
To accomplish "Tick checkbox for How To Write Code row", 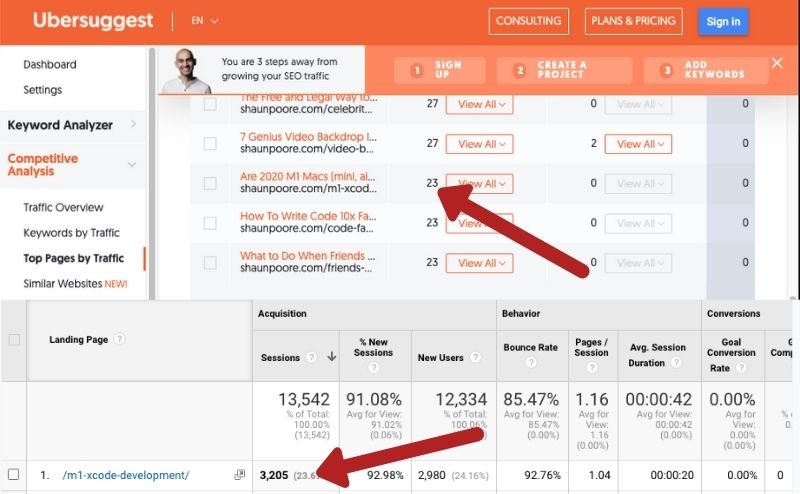I will click(210, 223).
